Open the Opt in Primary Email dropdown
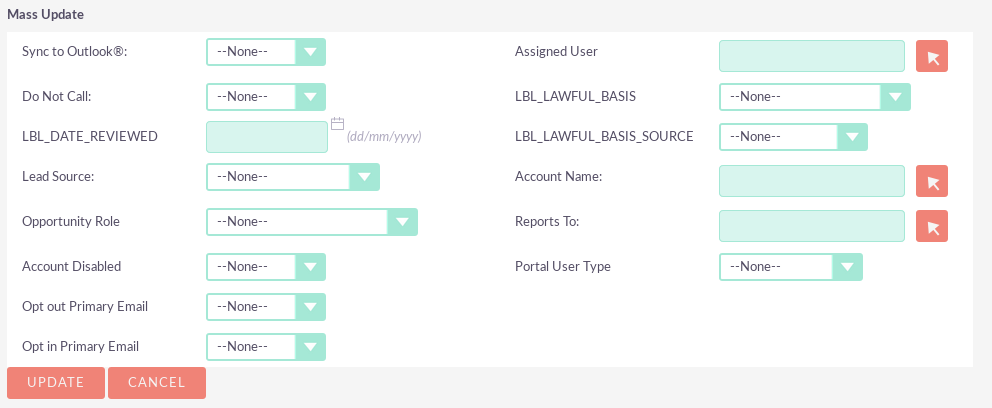 (x=266, y=347)
